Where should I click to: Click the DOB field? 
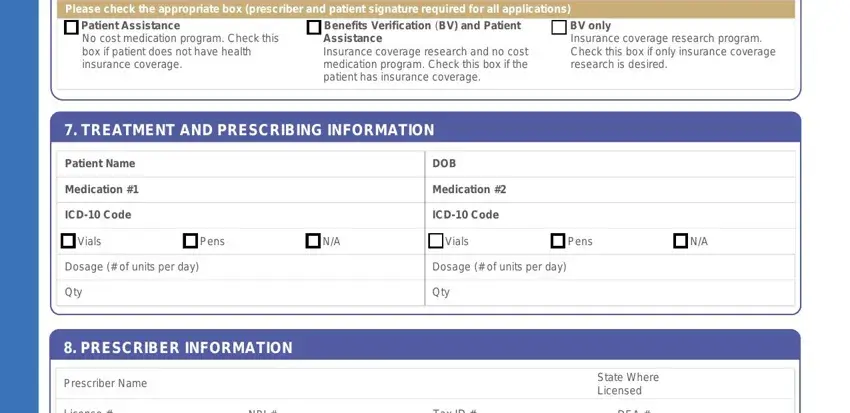610,164
